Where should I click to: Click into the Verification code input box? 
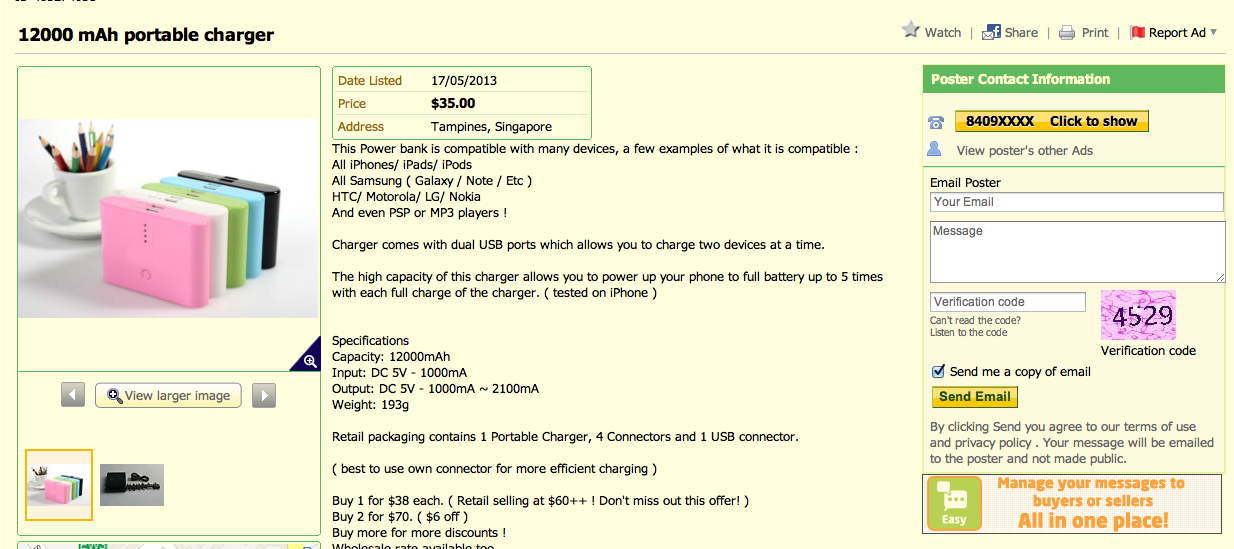(1007, 302)
